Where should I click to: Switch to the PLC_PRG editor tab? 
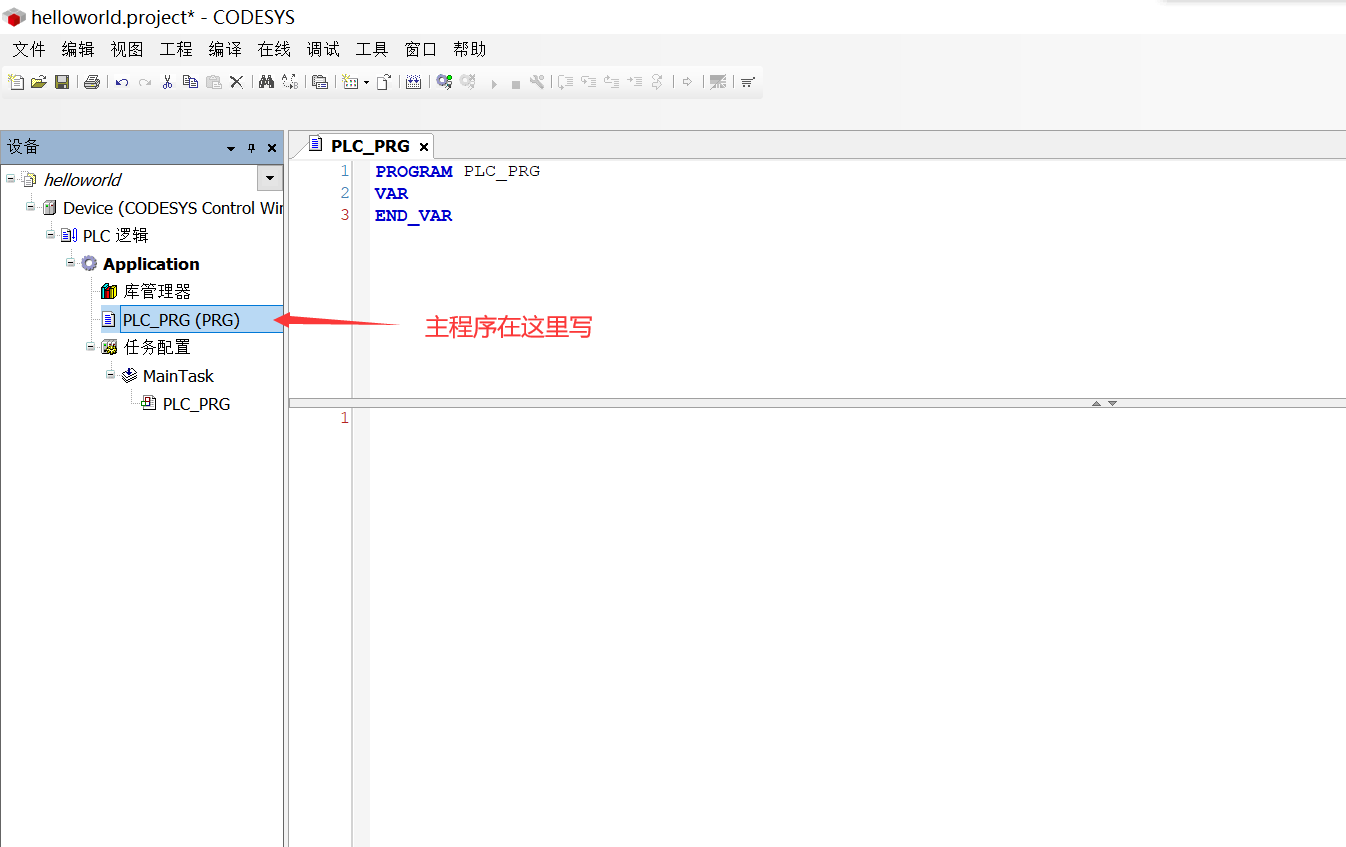[x=370, y=145]
